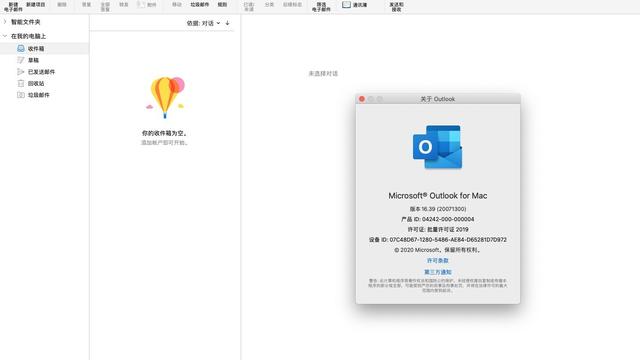Create a new email (新建电子邮件)
Image resolution: width=640 pixels, height=360 pixels.
point(13,7)
